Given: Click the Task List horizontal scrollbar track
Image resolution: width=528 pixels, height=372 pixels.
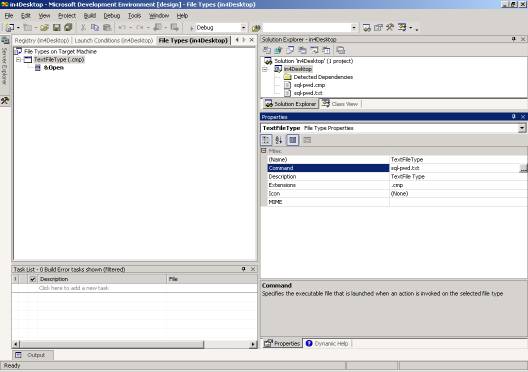Looking at the screenshot, I should (x=227, y=344).
